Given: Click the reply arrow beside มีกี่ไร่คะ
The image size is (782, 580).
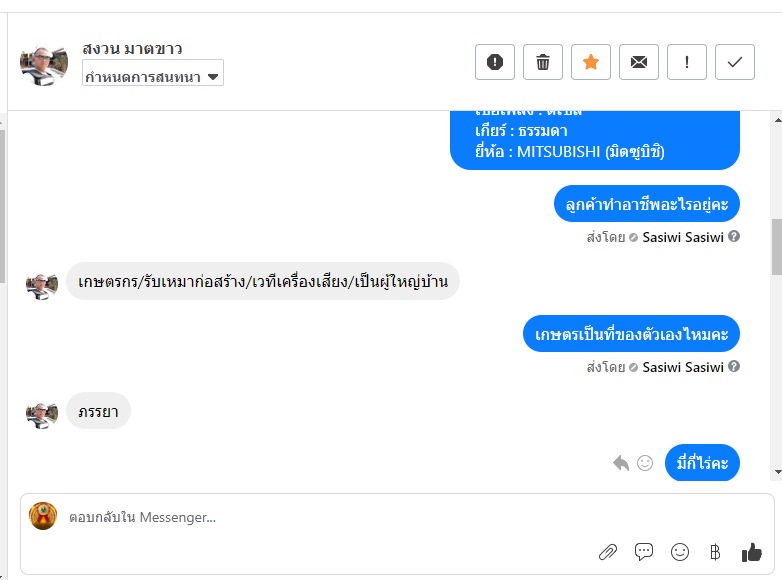Looking at the screenshot, I should (621, 463).
